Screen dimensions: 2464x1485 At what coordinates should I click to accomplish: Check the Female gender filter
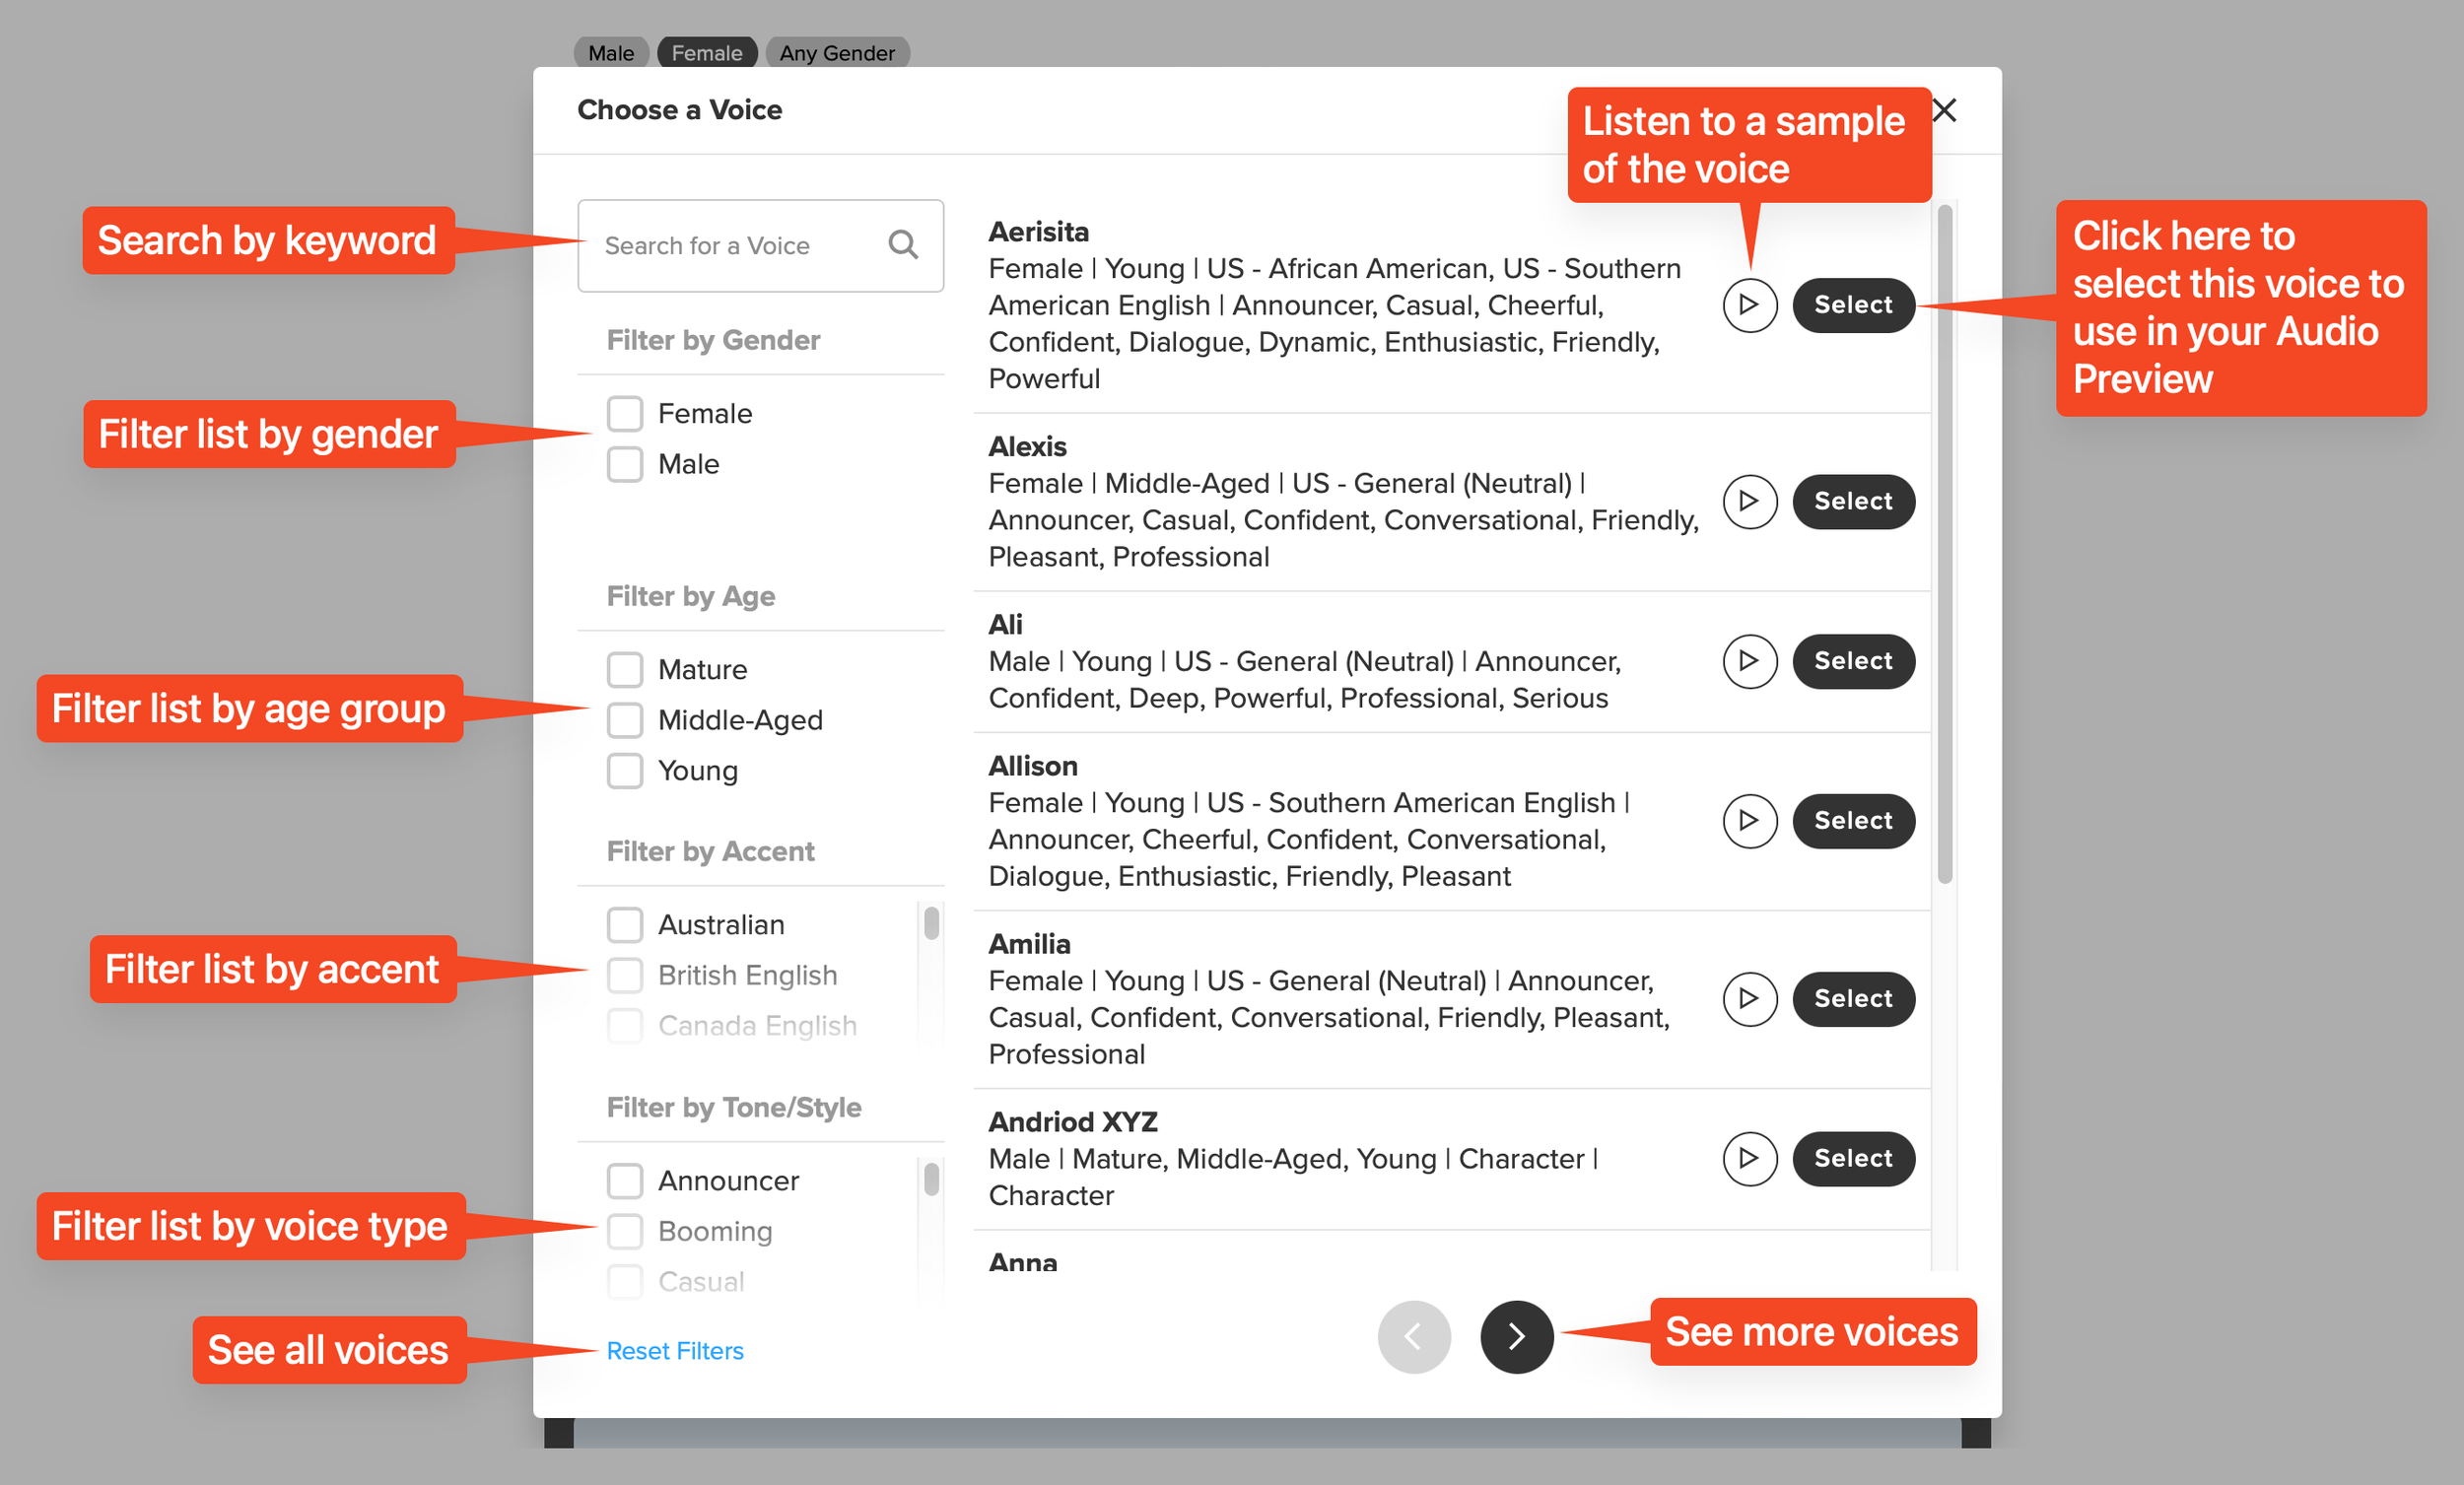(x=625, y=413)
